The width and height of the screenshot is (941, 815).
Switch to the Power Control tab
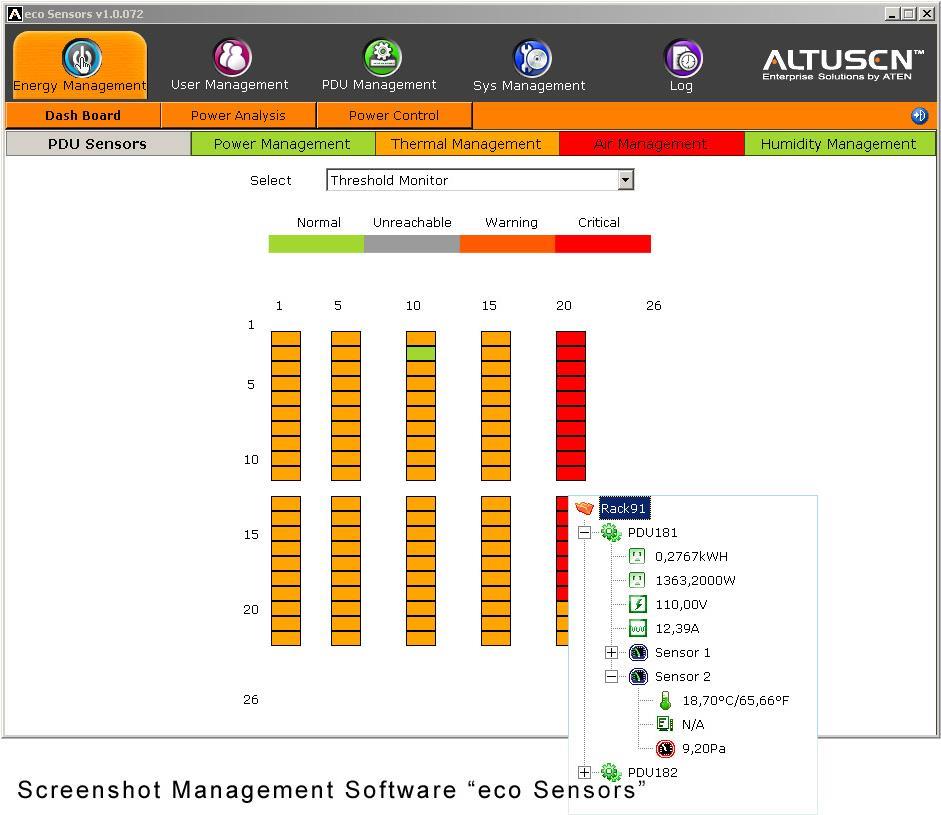point(394,116)
